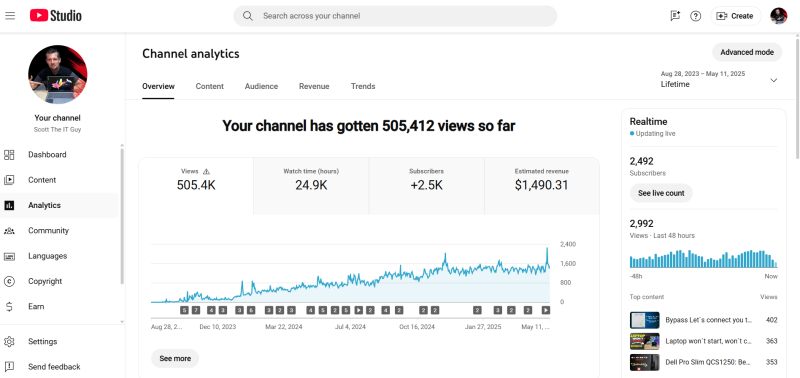Open Content section icon in sidebar
800x378 pixels.
[x=9, y=180]
